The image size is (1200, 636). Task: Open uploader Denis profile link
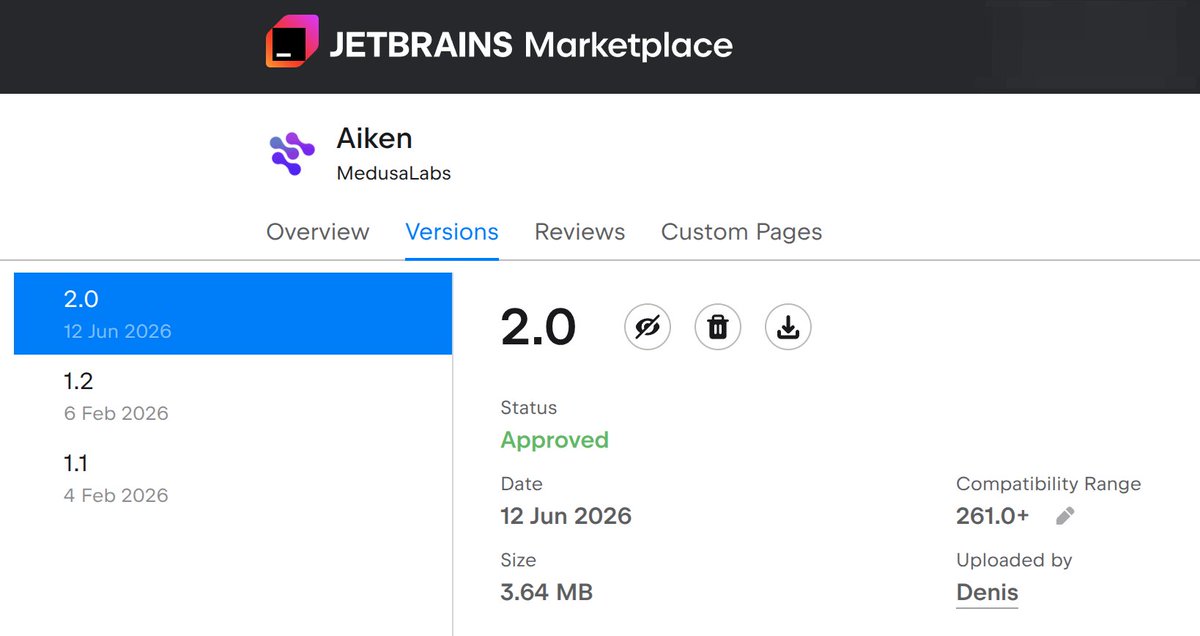coord(987,592)
